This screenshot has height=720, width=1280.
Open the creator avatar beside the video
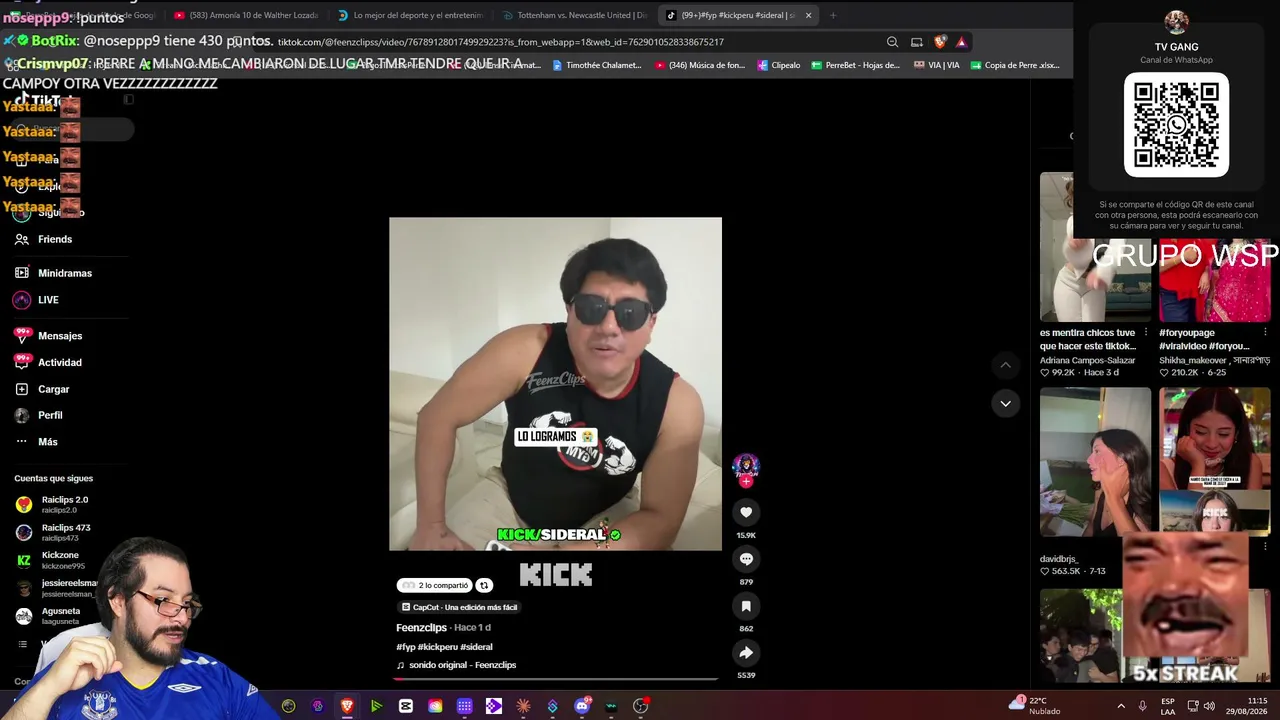pos(746,466)
